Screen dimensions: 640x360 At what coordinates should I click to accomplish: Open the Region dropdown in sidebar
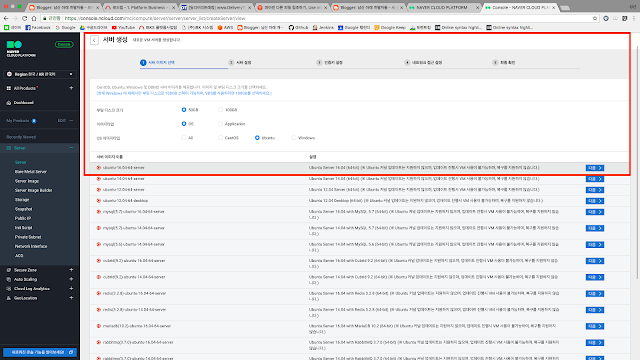click(40, 74)
